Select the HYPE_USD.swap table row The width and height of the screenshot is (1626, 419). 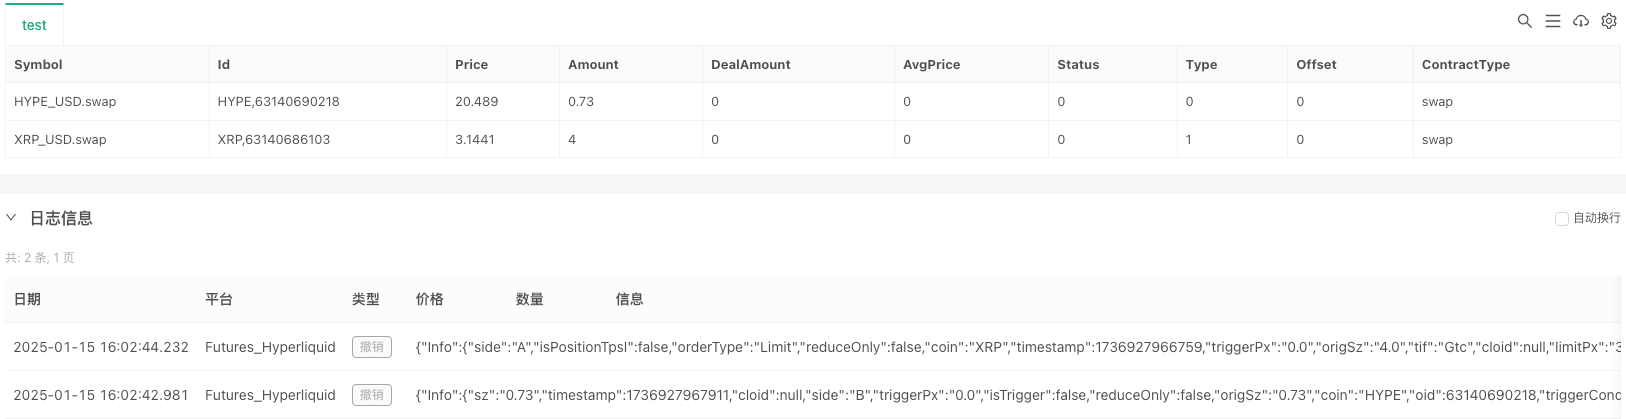(65, 101)
